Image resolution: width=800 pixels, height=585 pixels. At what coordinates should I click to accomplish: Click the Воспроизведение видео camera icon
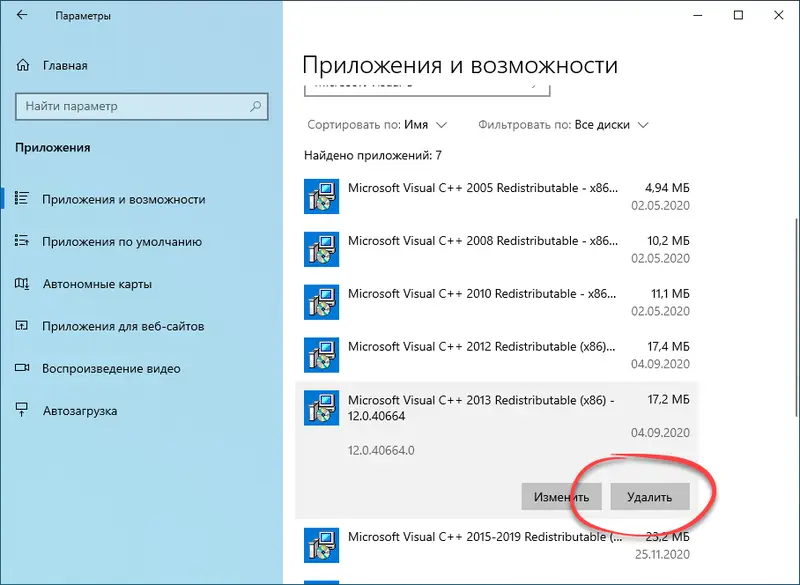(21, 368)
